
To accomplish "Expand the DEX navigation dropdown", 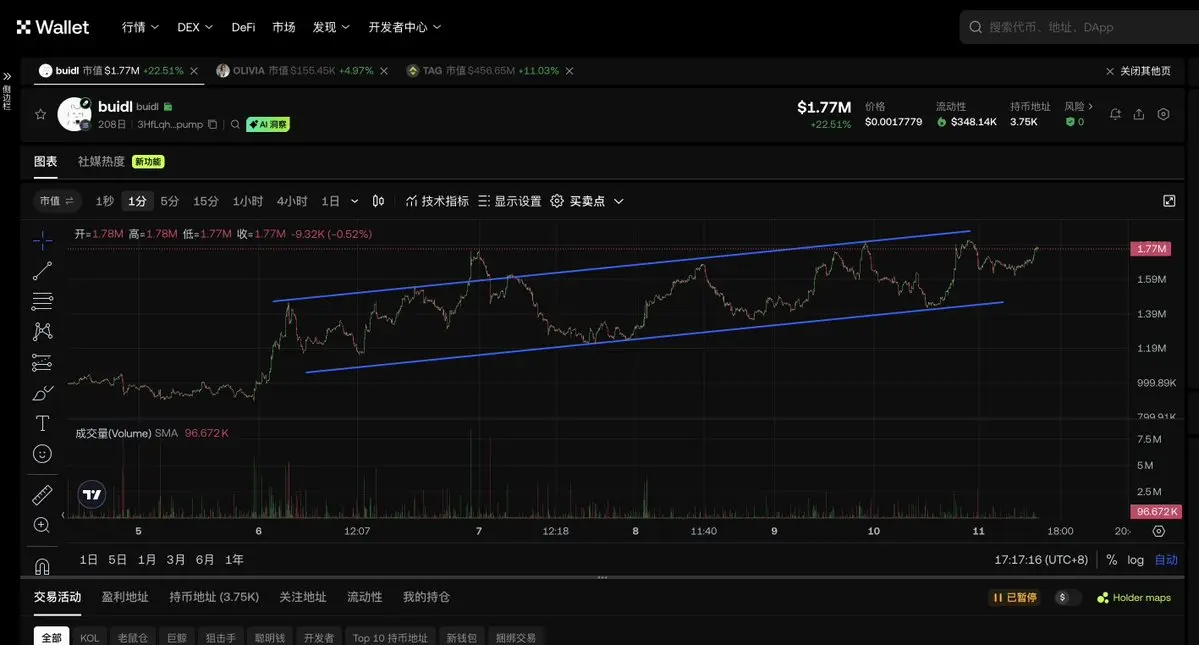I will click(195, 28).
